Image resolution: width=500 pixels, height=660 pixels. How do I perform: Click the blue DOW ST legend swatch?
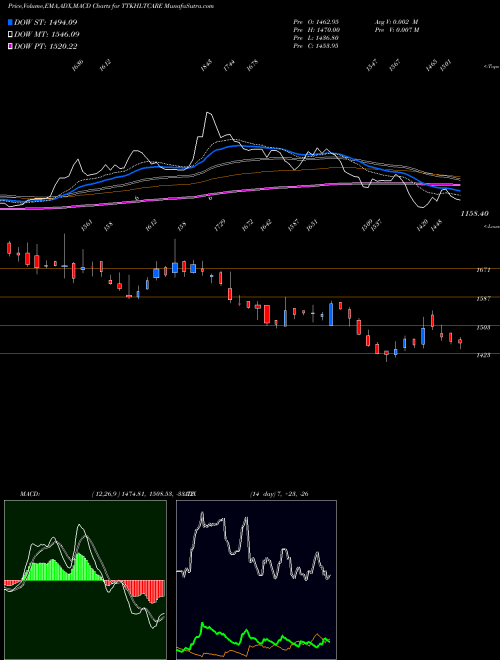(10, 22)
